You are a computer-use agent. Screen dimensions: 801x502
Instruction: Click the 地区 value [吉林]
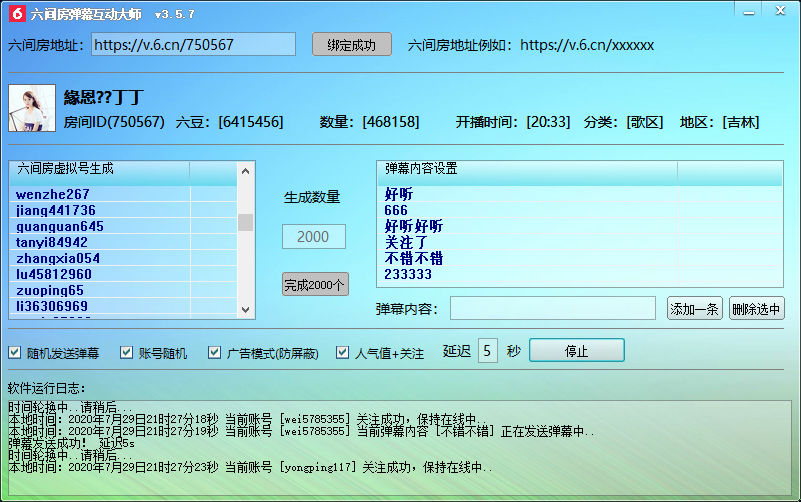[741, 122]
